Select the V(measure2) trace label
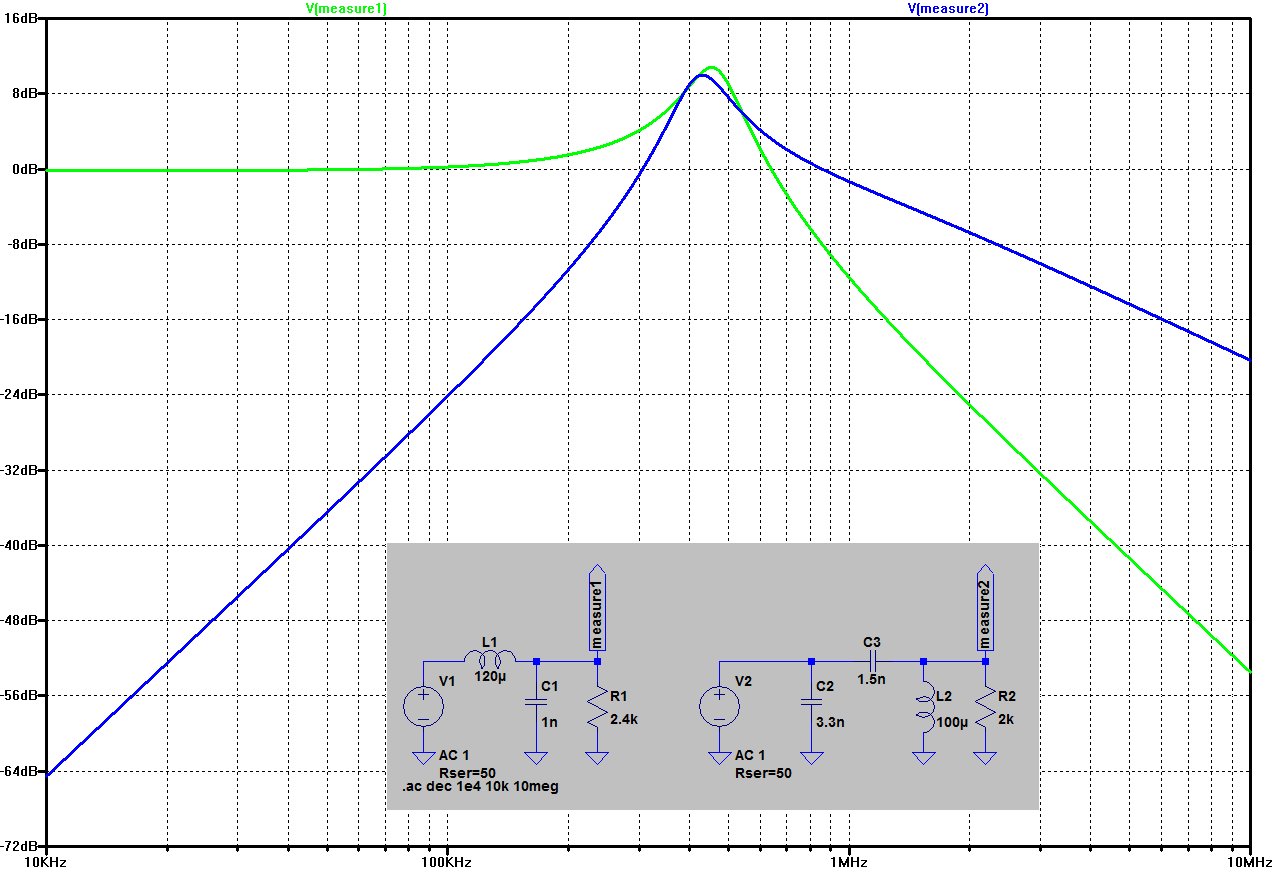 tap(948, 8)
